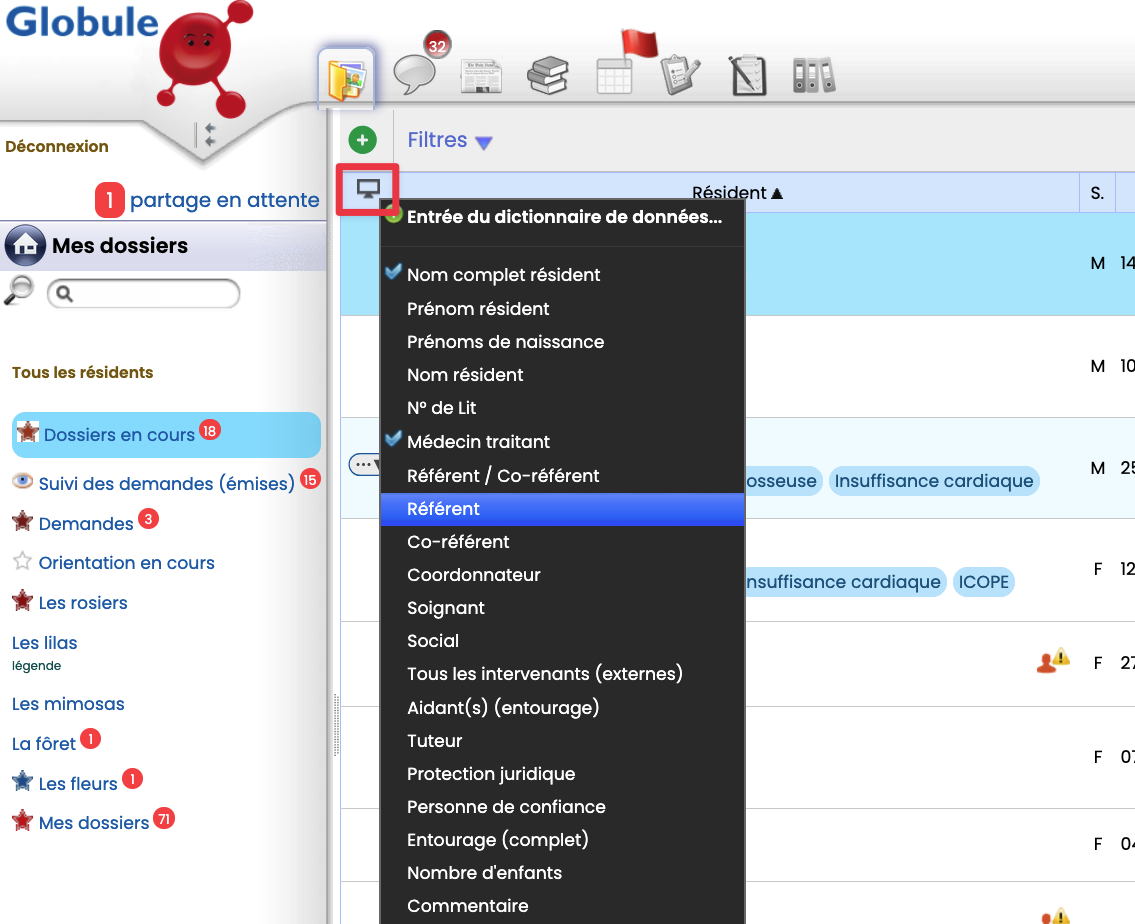Select Entourage (complet) entry

(497, 840)
